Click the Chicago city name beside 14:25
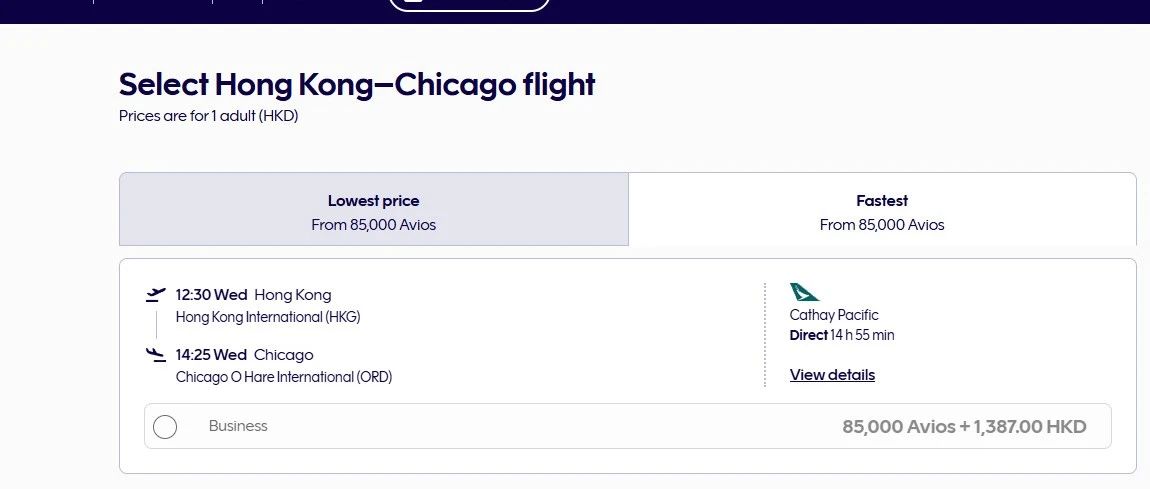Image resolution: width=1150 pixels, height=489 pixels. [x=283, y=355]
